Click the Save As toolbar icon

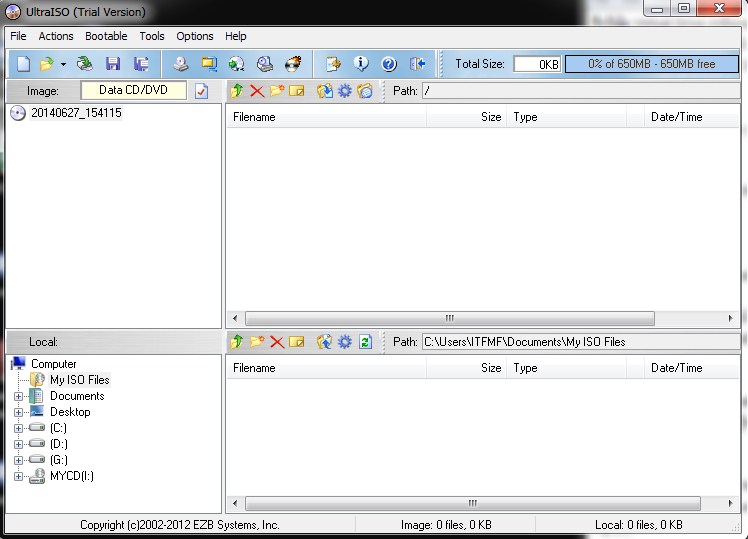coord(141,63)
